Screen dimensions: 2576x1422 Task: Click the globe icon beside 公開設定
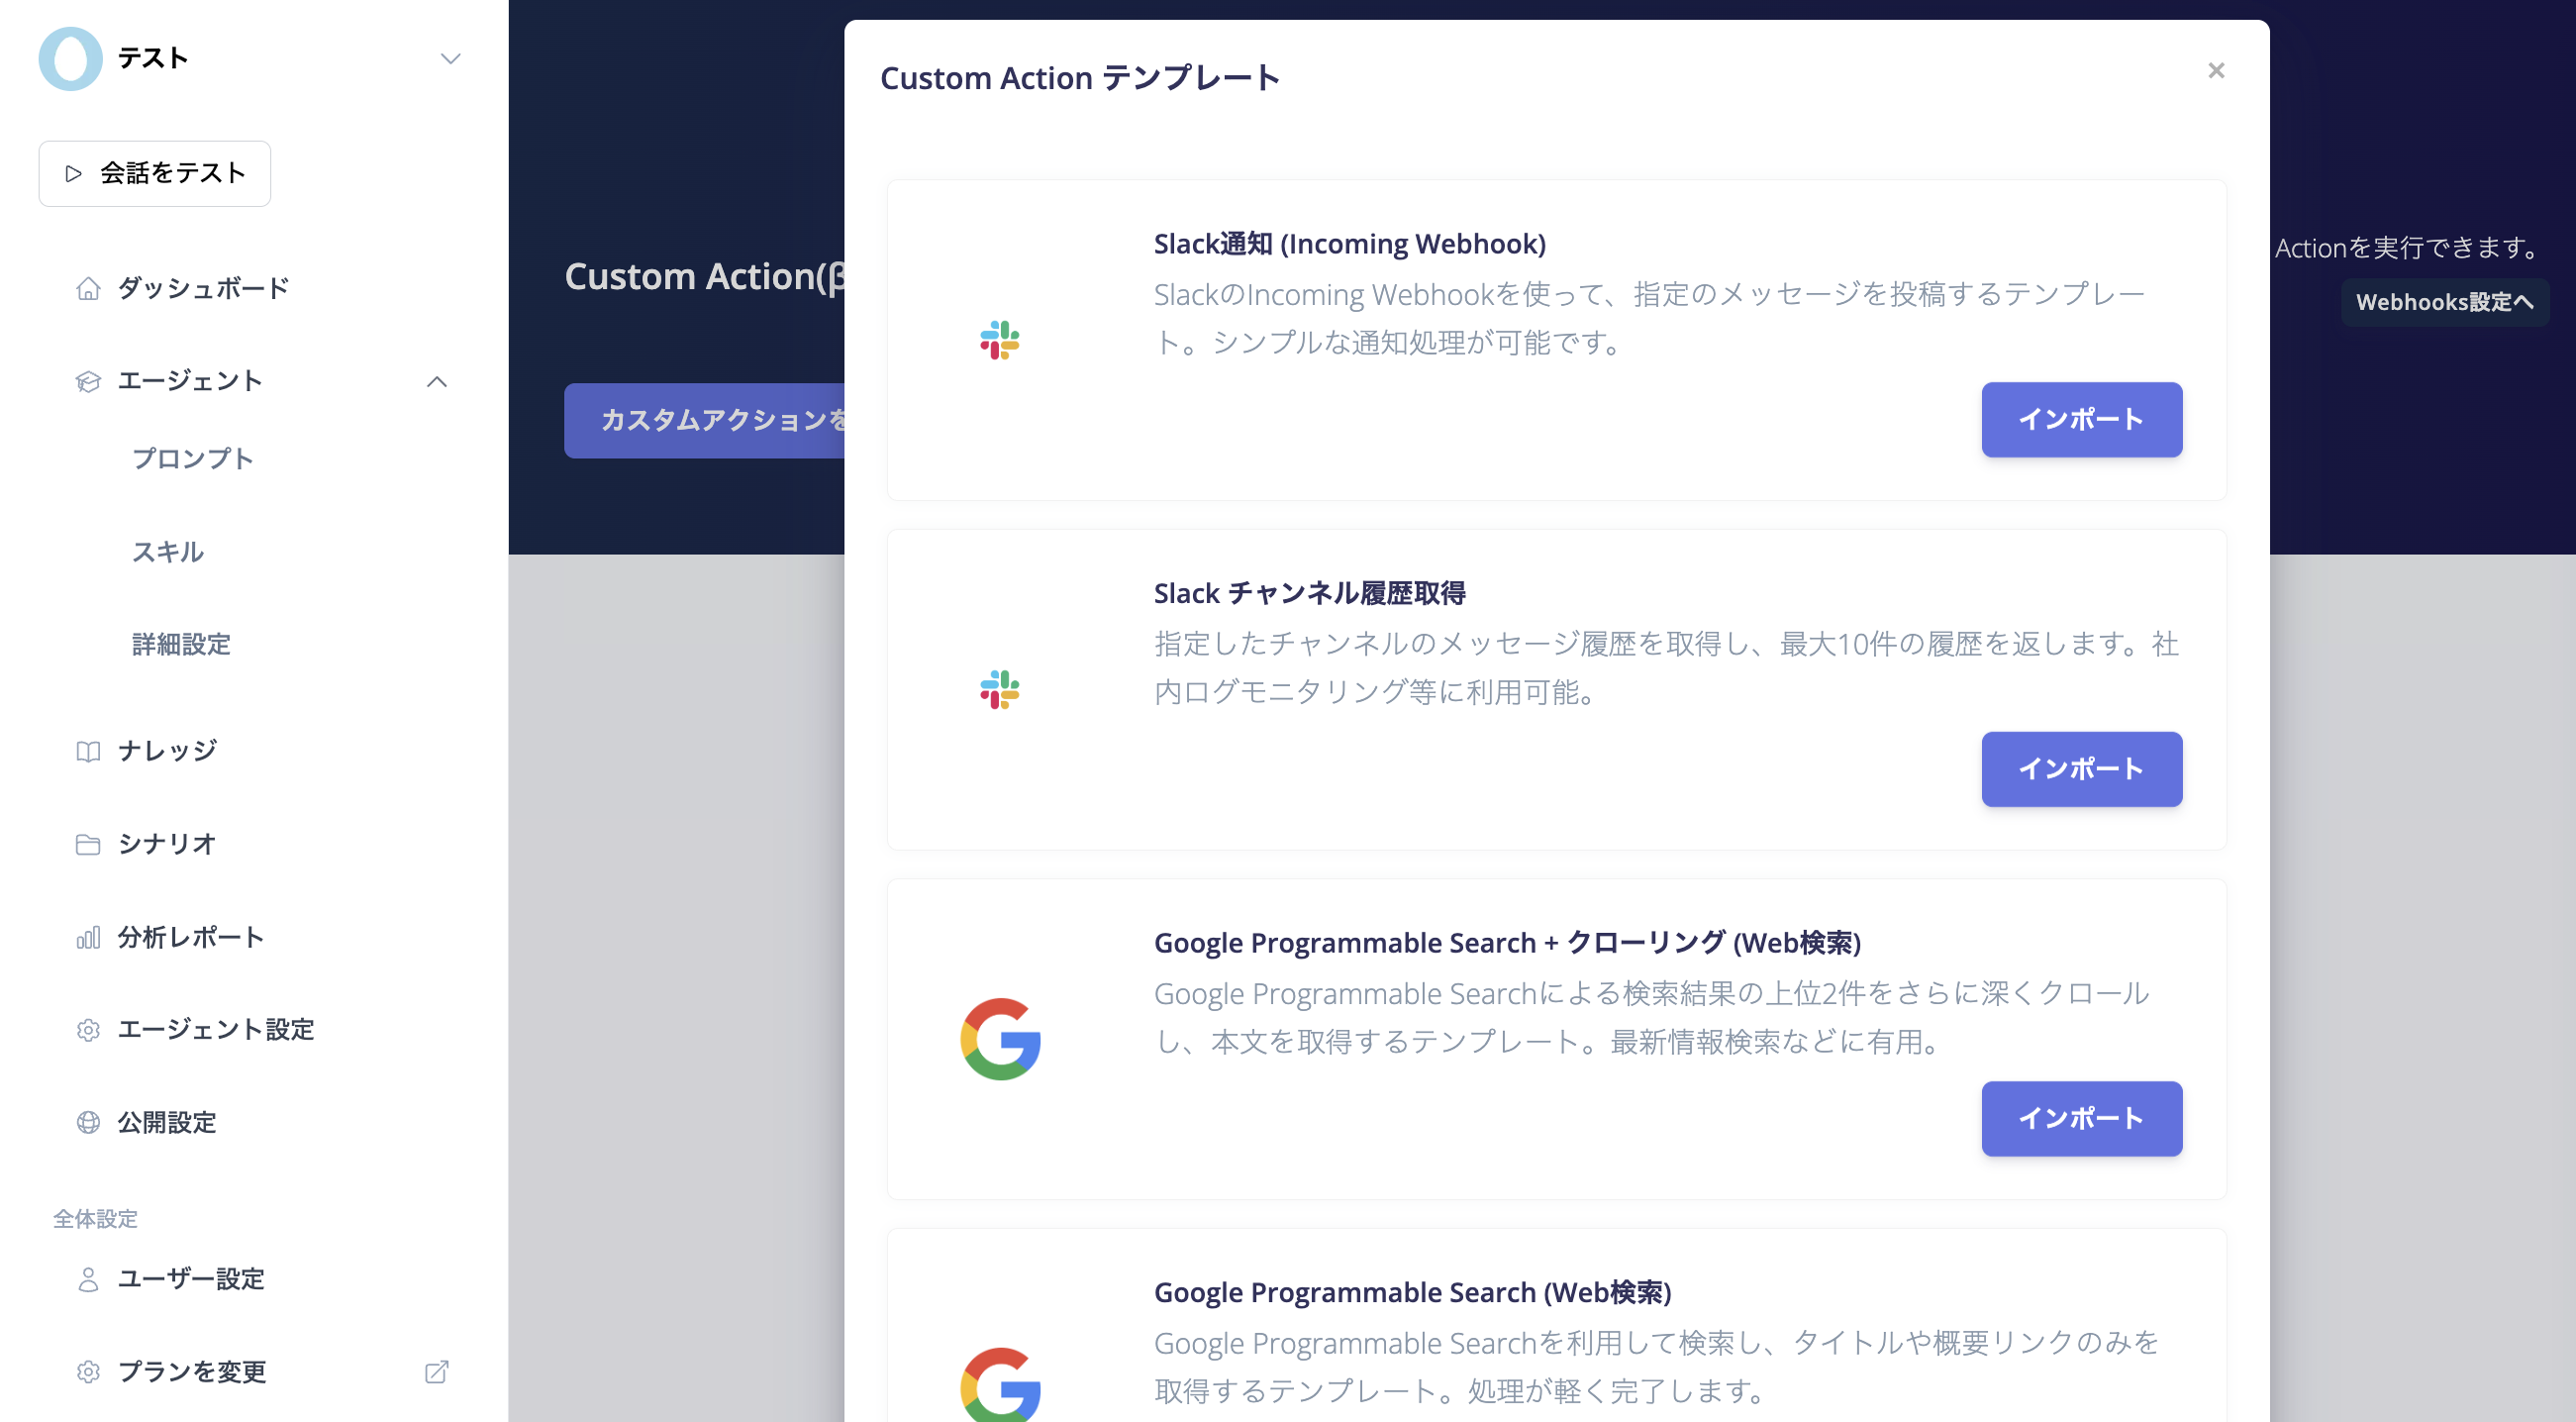(x=88, y=1122)
